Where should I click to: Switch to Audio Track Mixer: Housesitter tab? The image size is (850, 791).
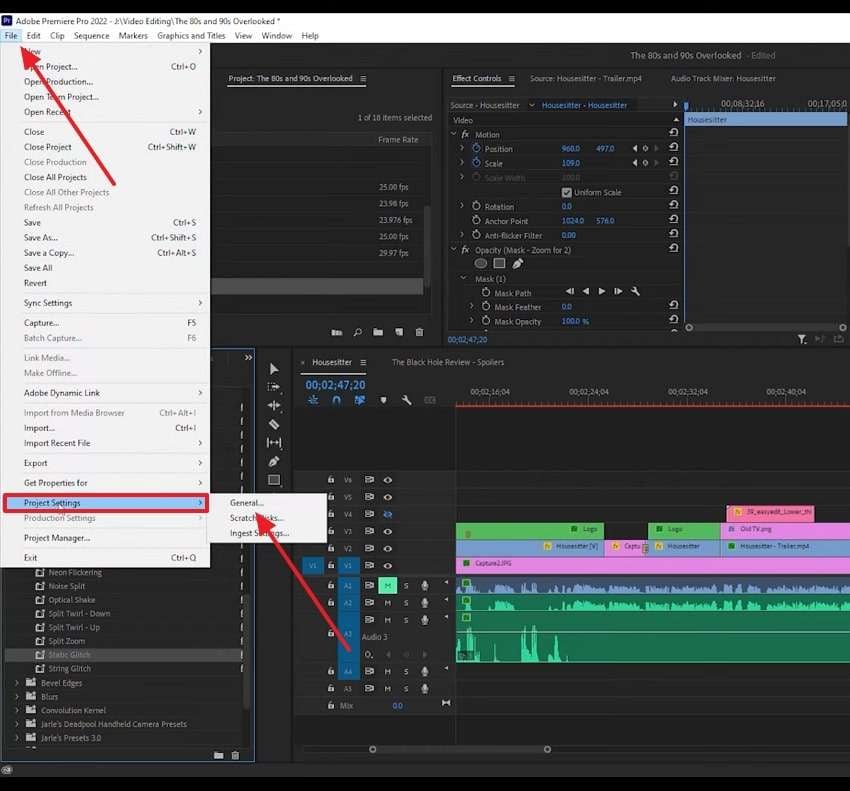point(723,79)
